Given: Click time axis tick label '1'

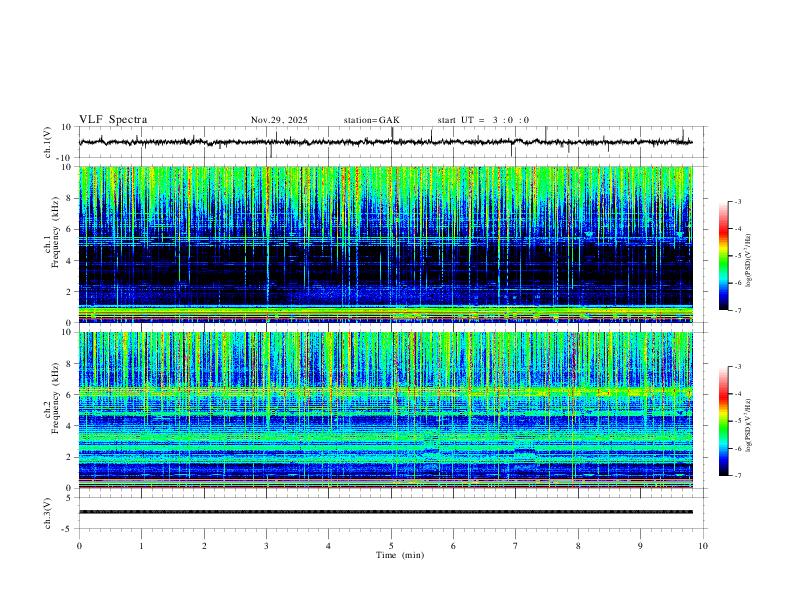Looking at the screenshot, I should 141,546.
